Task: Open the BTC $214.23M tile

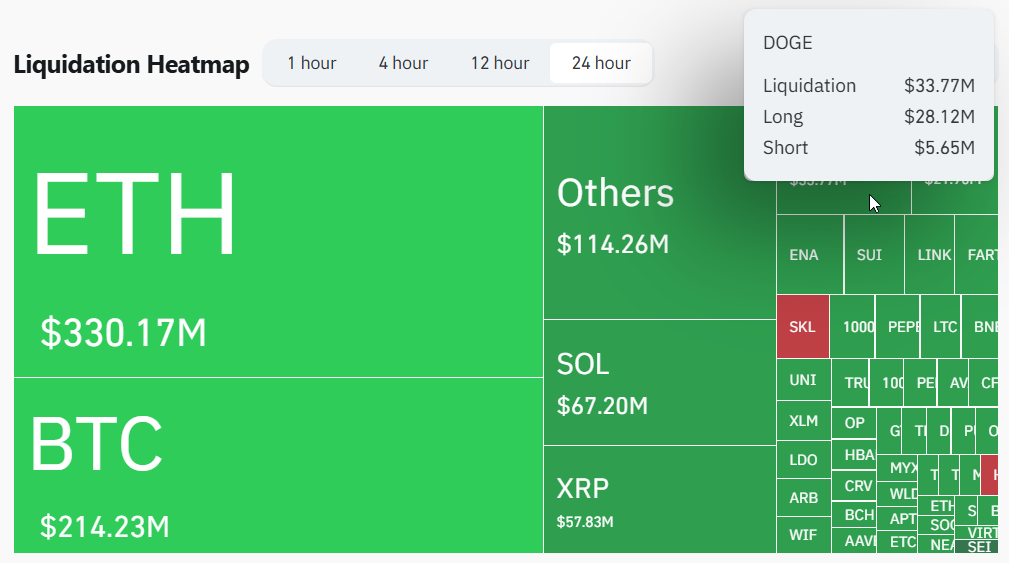Action: click(278, 465)
